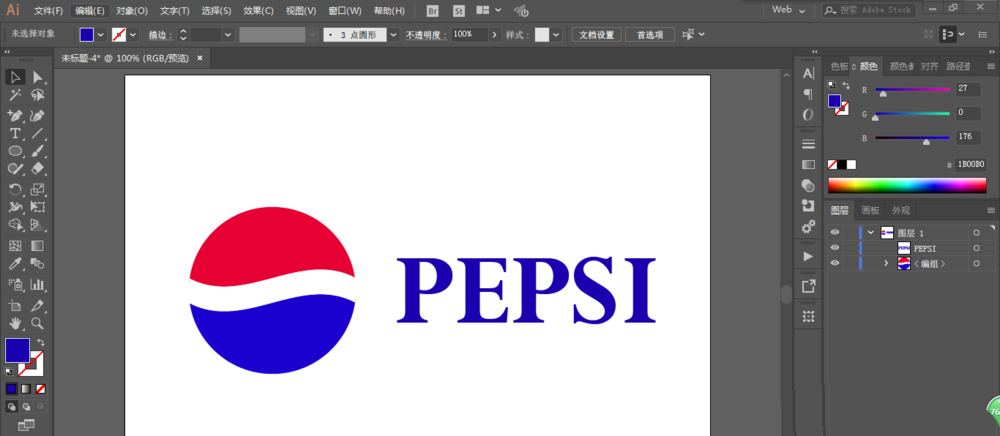Click target circle for <编组> layer
Screen dimensions: 1000x436
[x=976, y=263]
